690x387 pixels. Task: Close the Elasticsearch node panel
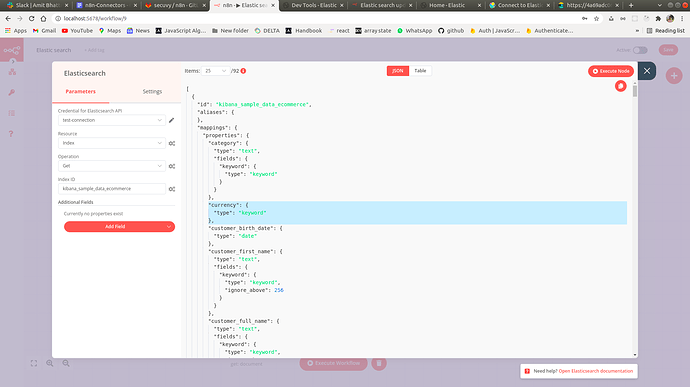point(647,71)
